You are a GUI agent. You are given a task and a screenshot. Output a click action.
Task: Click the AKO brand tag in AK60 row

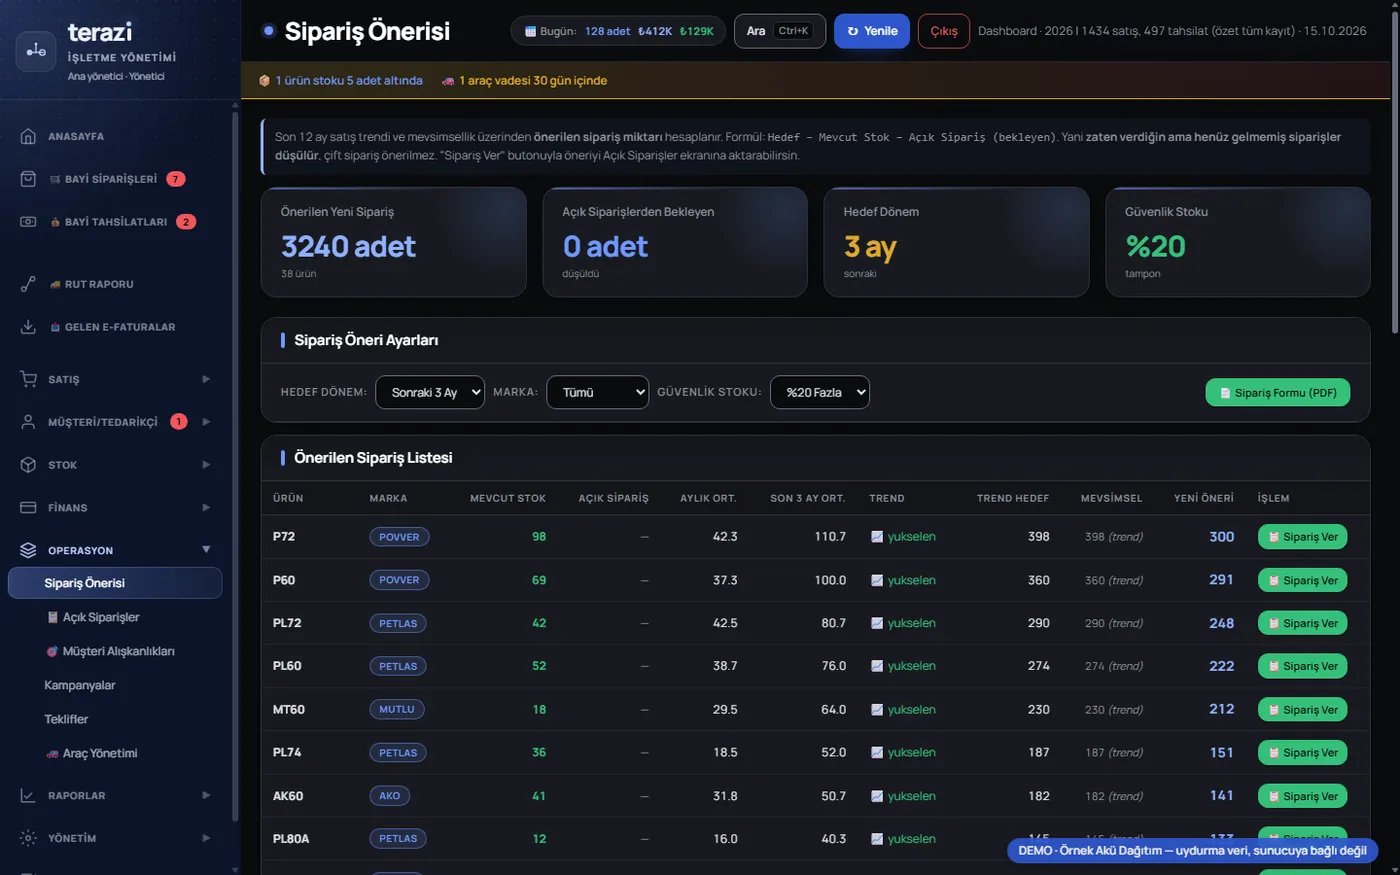pos(390,796)
